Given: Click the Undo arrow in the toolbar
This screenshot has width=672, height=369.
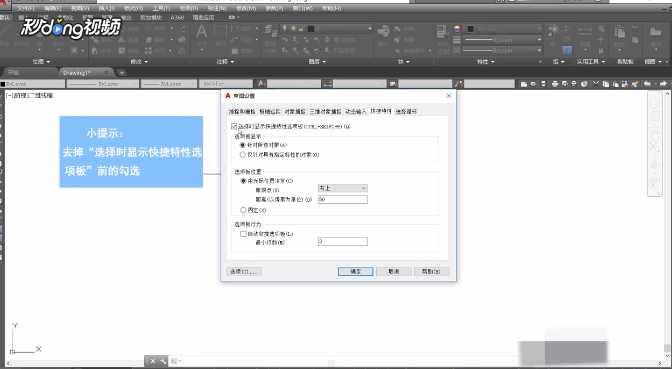Looking at the screenshot, I should pyautogui.click(x=647, y=84).
